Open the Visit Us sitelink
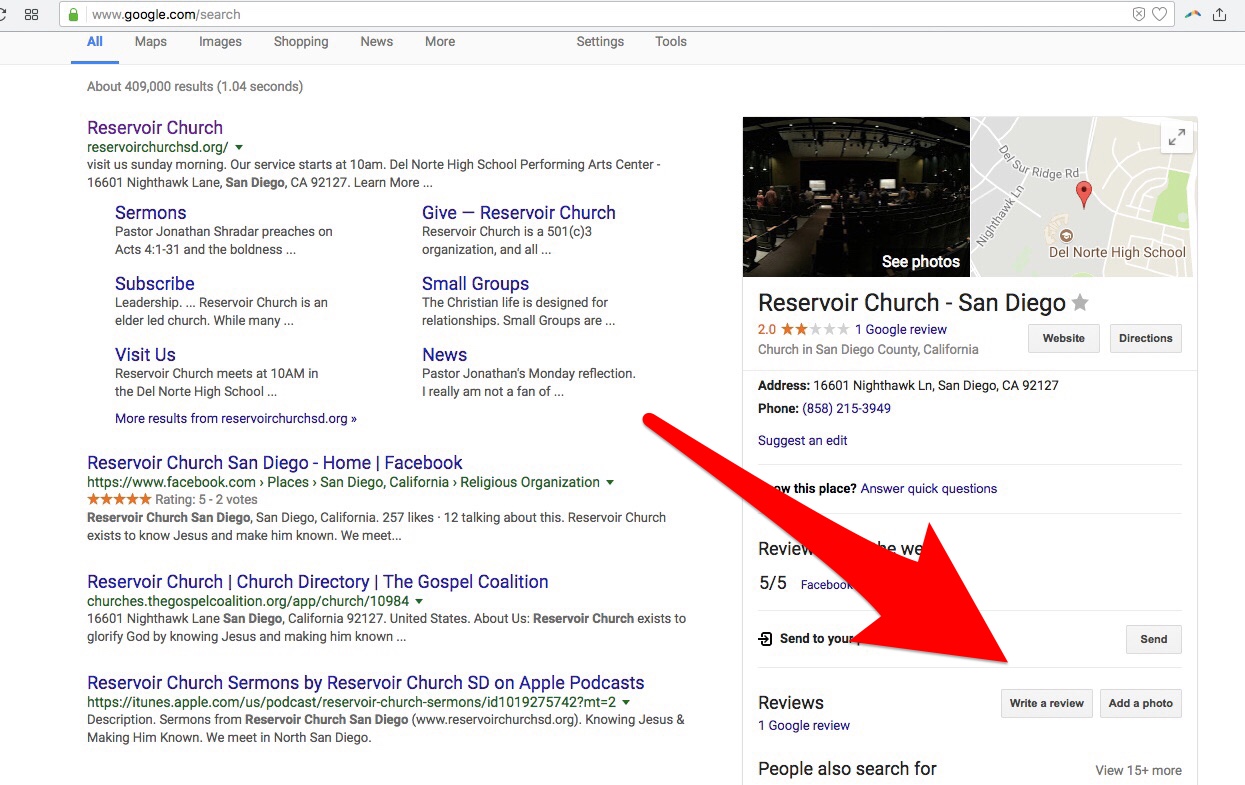The height and width of the screenshot is (785, 1245). pos(145,355)
